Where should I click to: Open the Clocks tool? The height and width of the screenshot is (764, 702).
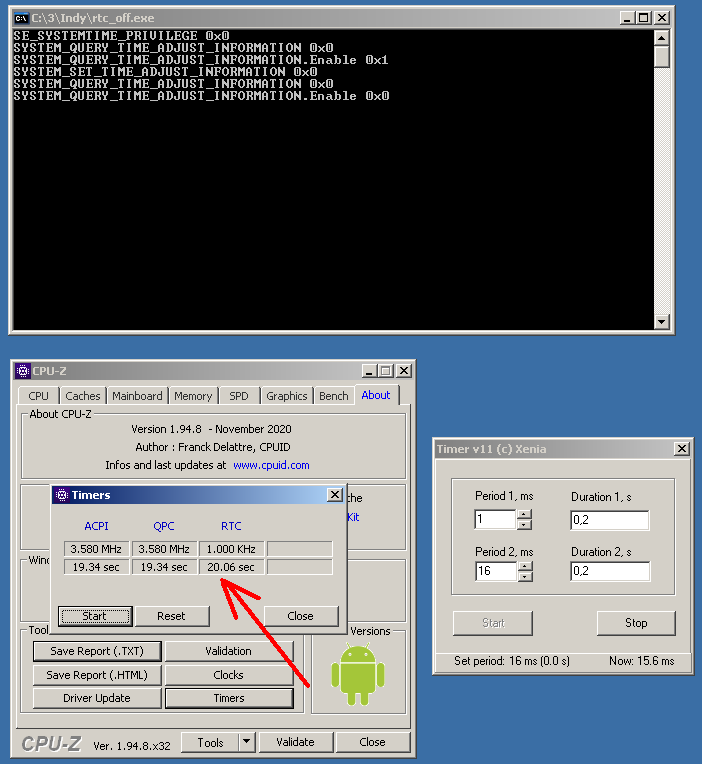(x=229, y=675)
